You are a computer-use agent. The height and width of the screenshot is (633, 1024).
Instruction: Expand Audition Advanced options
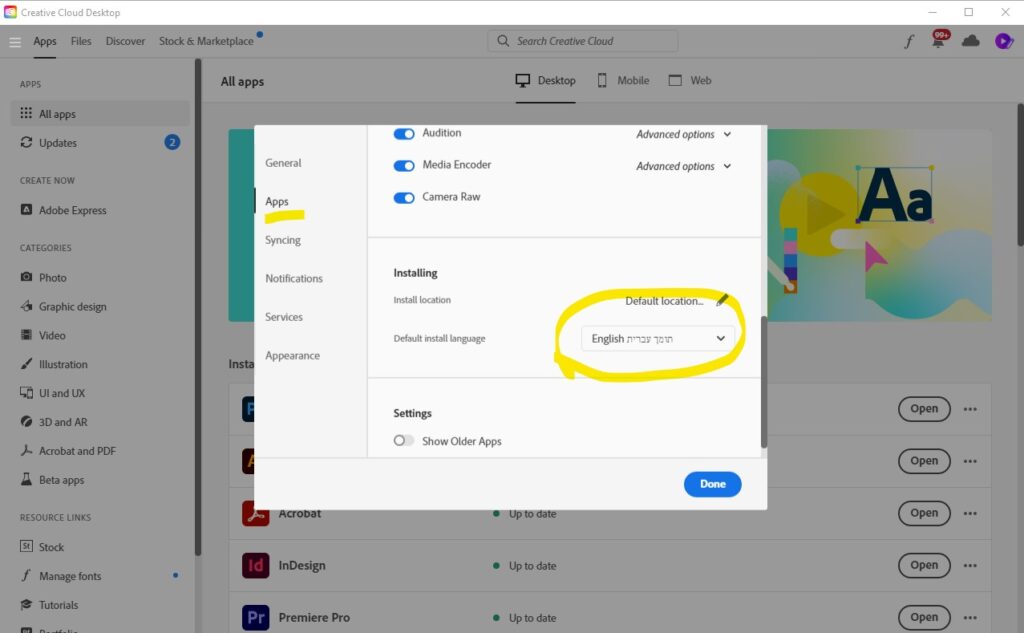(684, 134)
